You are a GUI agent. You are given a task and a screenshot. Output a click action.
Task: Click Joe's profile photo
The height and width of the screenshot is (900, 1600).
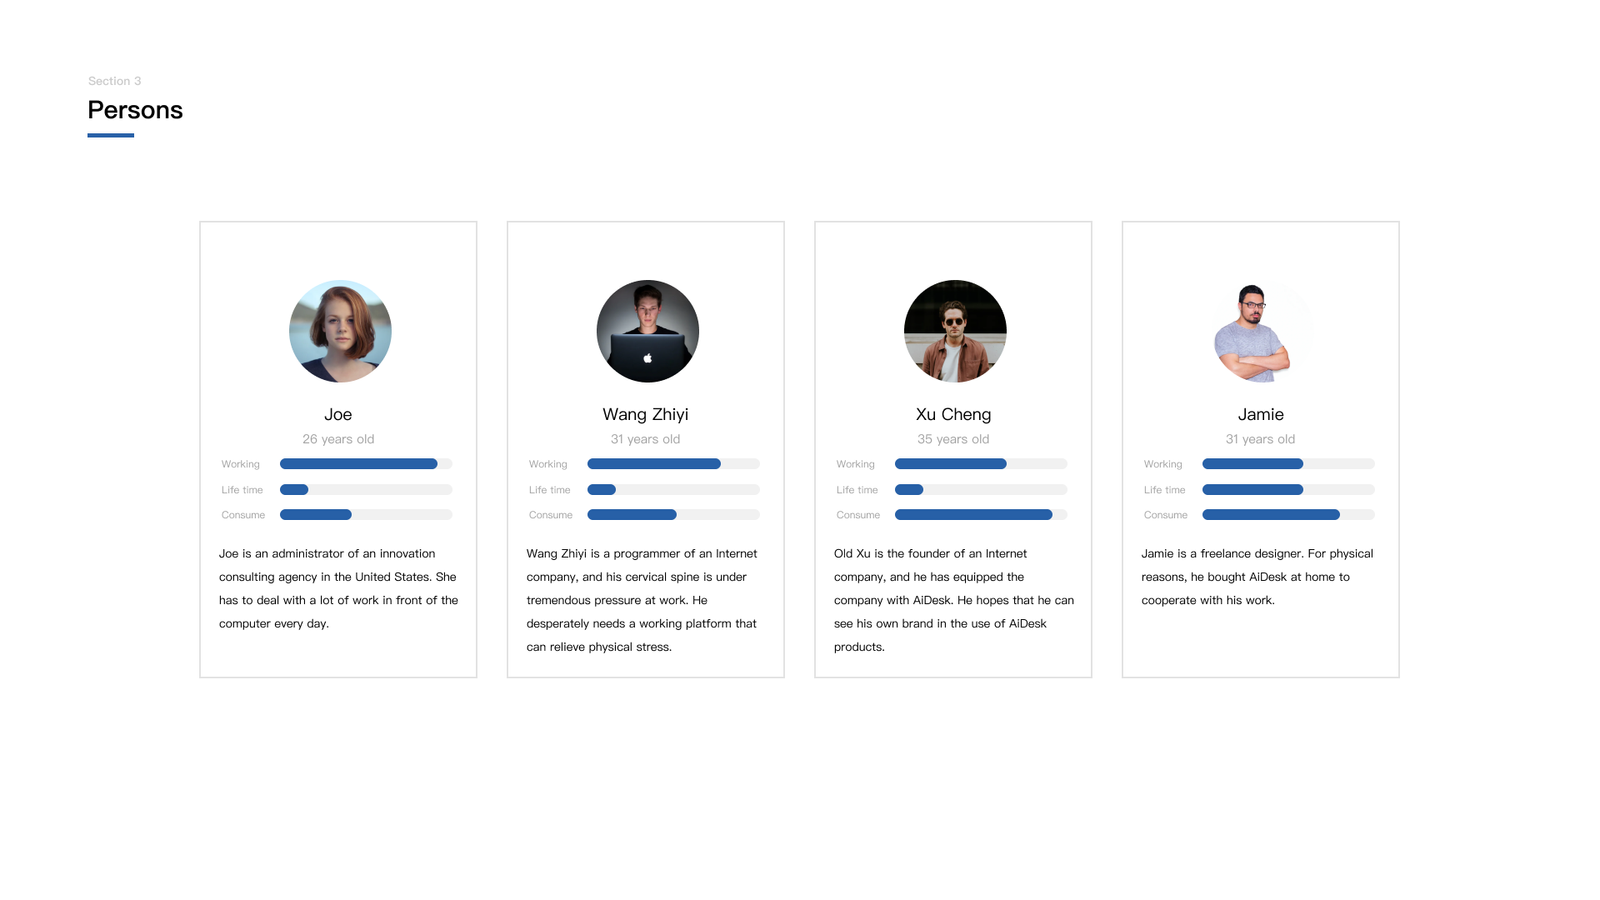coord(340,331)
